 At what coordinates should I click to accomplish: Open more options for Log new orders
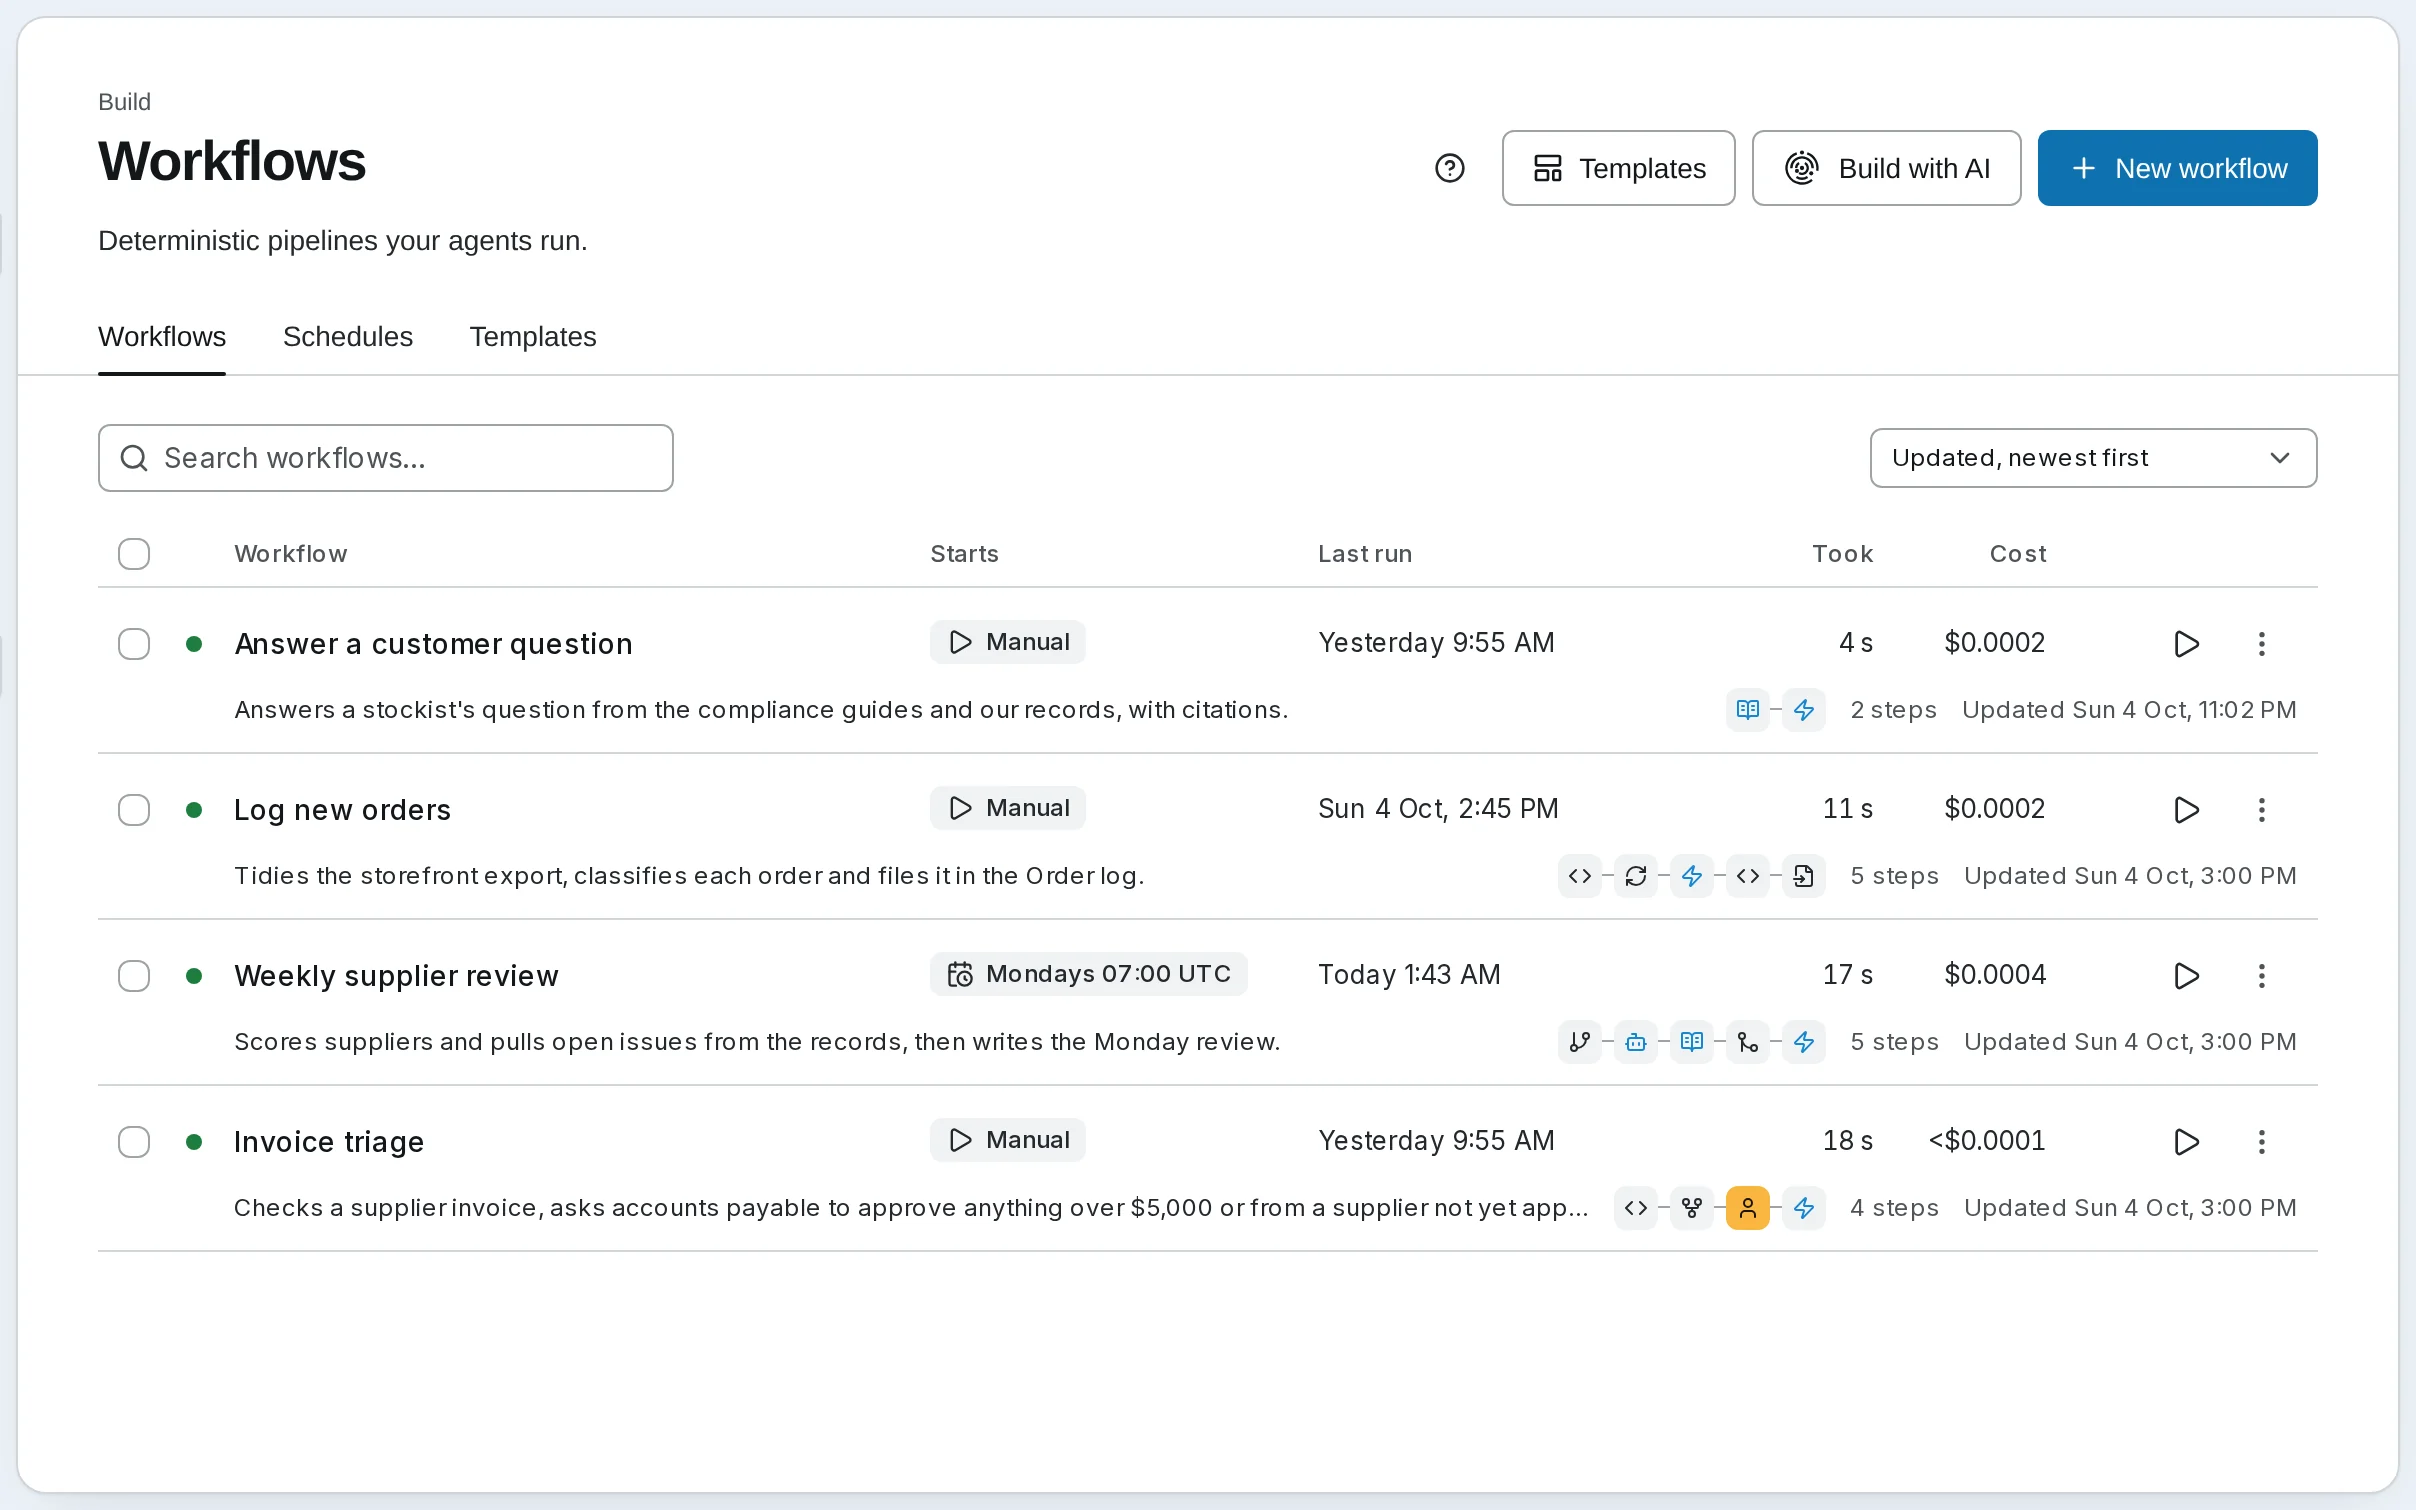(2261, 810)
